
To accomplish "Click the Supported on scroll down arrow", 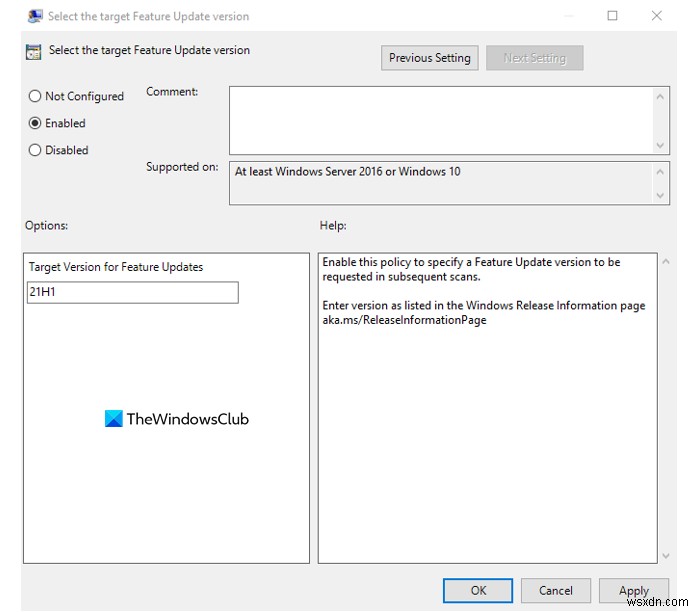I will tap(660, 196).
